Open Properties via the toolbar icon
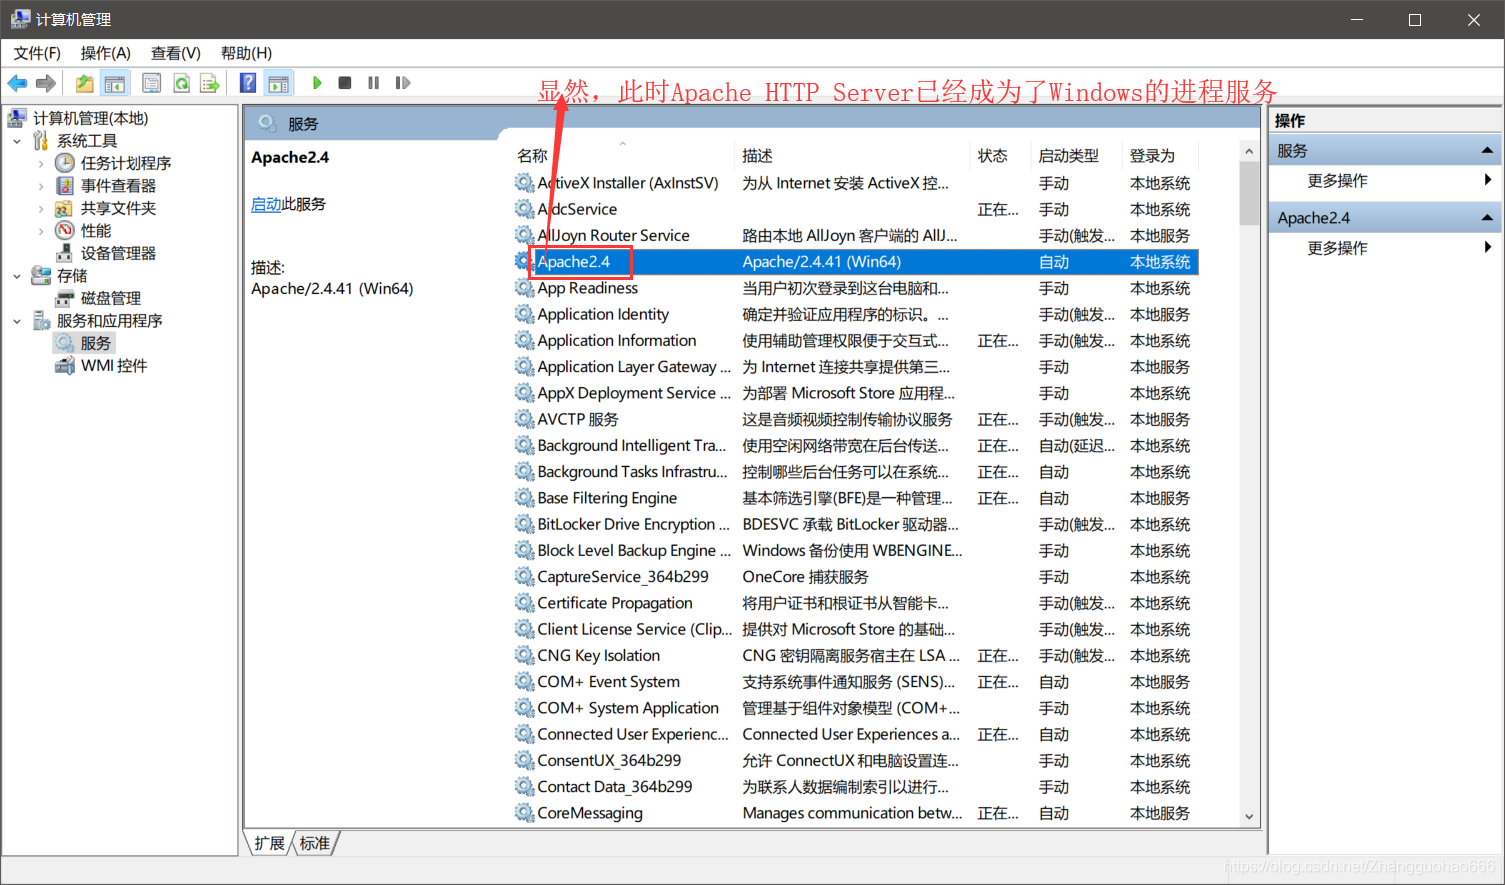 click(151, 83)
